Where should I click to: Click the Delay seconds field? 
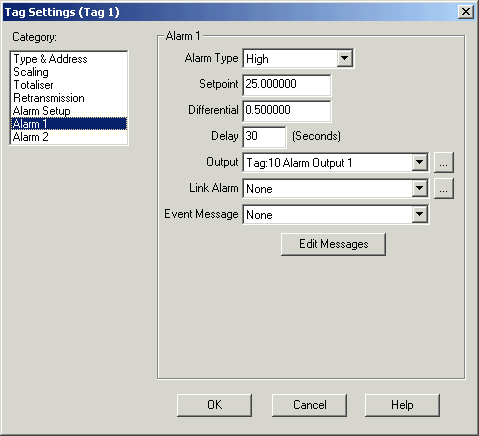point(264,137)
